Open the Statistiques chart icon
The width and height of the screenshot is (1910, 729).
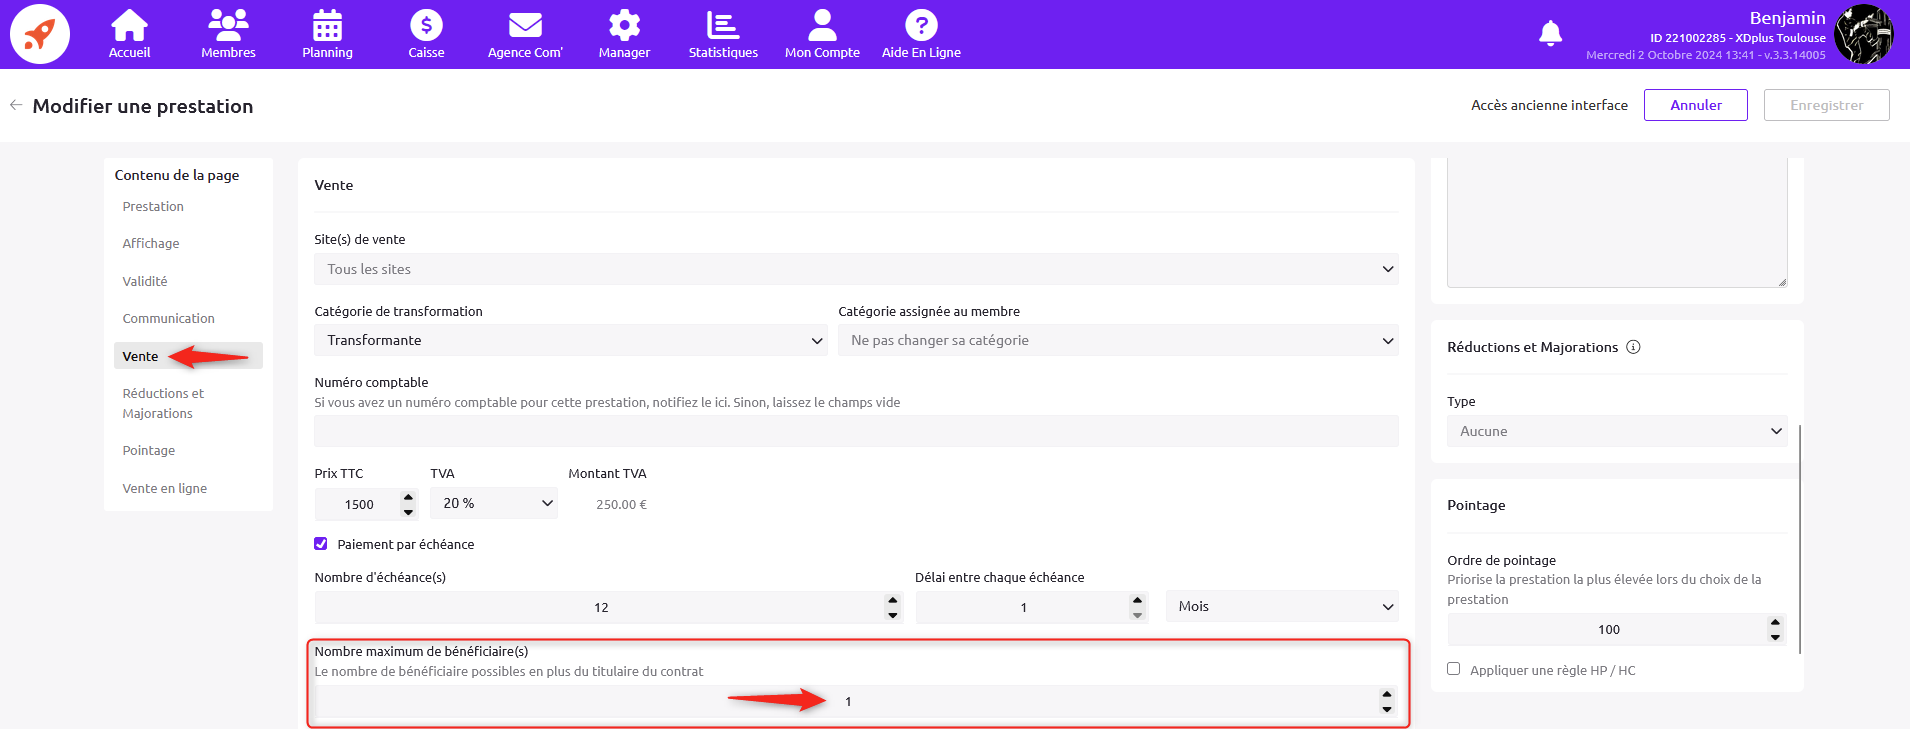click(x=722, y=26)
